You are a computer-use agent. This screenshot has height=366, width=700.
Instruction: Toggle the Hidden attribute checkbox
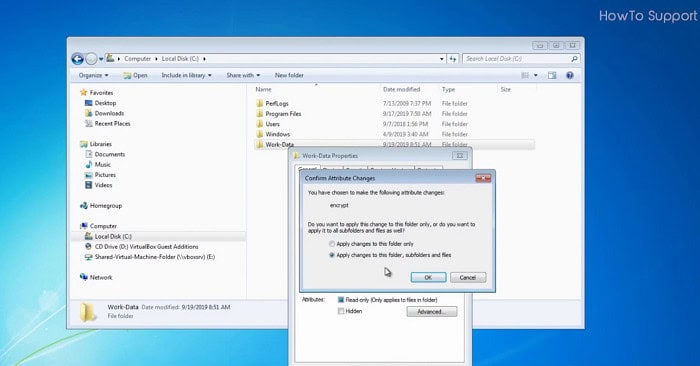pos(341,312)
